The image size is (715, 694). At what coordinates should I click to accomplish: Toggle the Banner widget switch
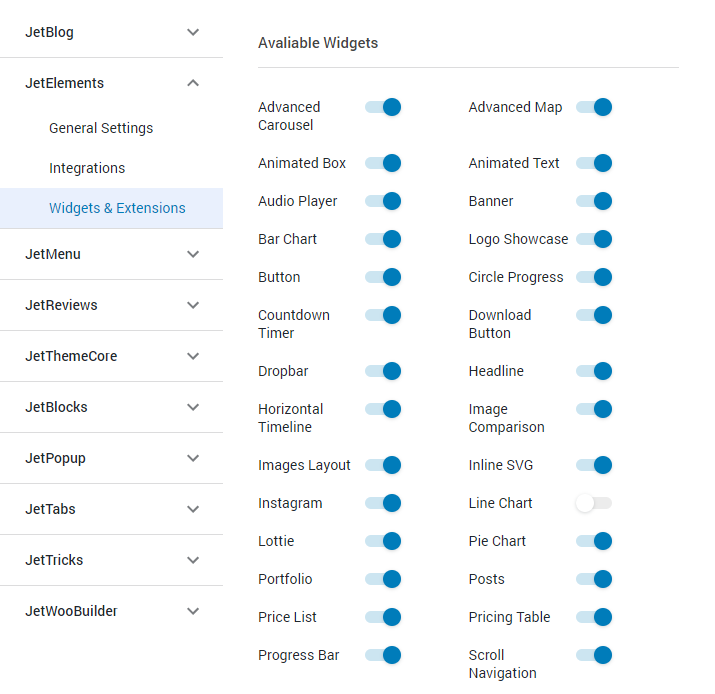594,201
